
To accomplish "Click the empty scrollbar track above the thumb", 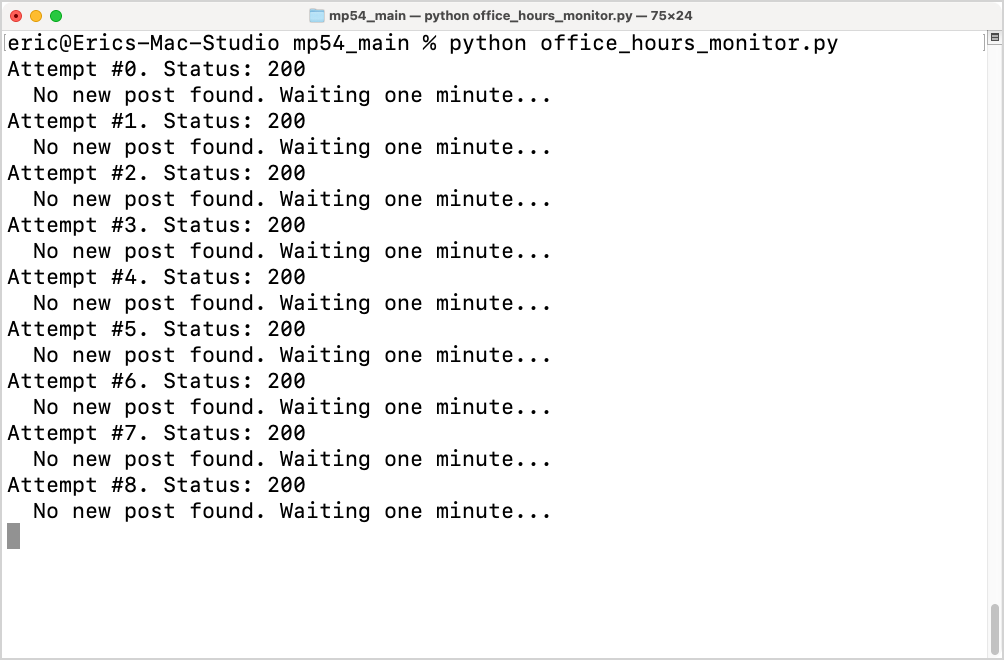I will (x=994, y=320).
